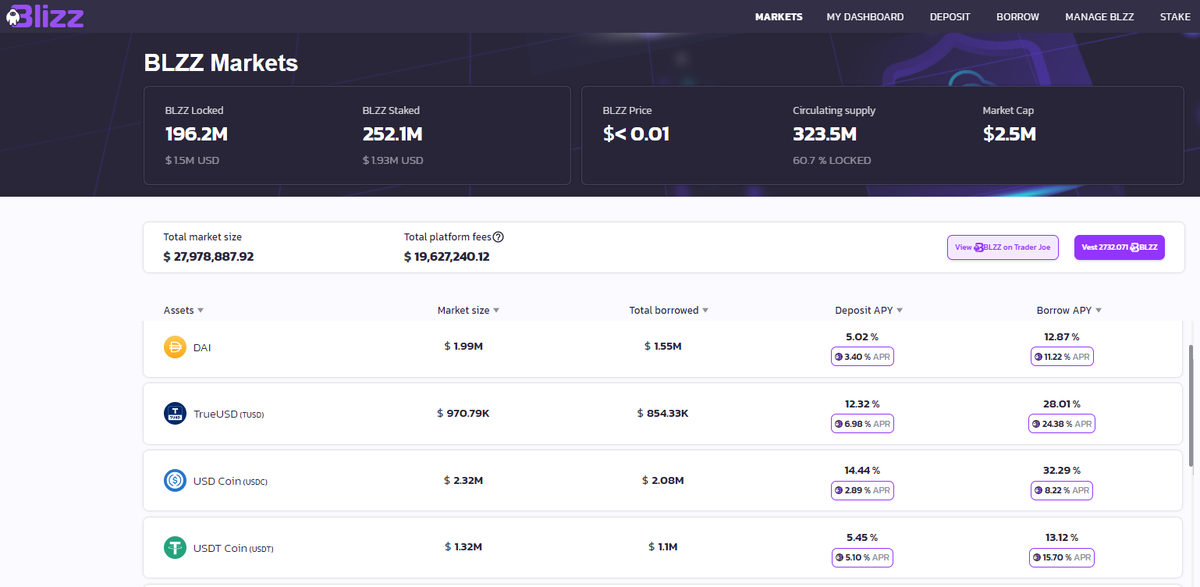Screen dimensions: 1200x587
Task: Click total market size $ 27,978,887.92
Action: pos(209,257)
